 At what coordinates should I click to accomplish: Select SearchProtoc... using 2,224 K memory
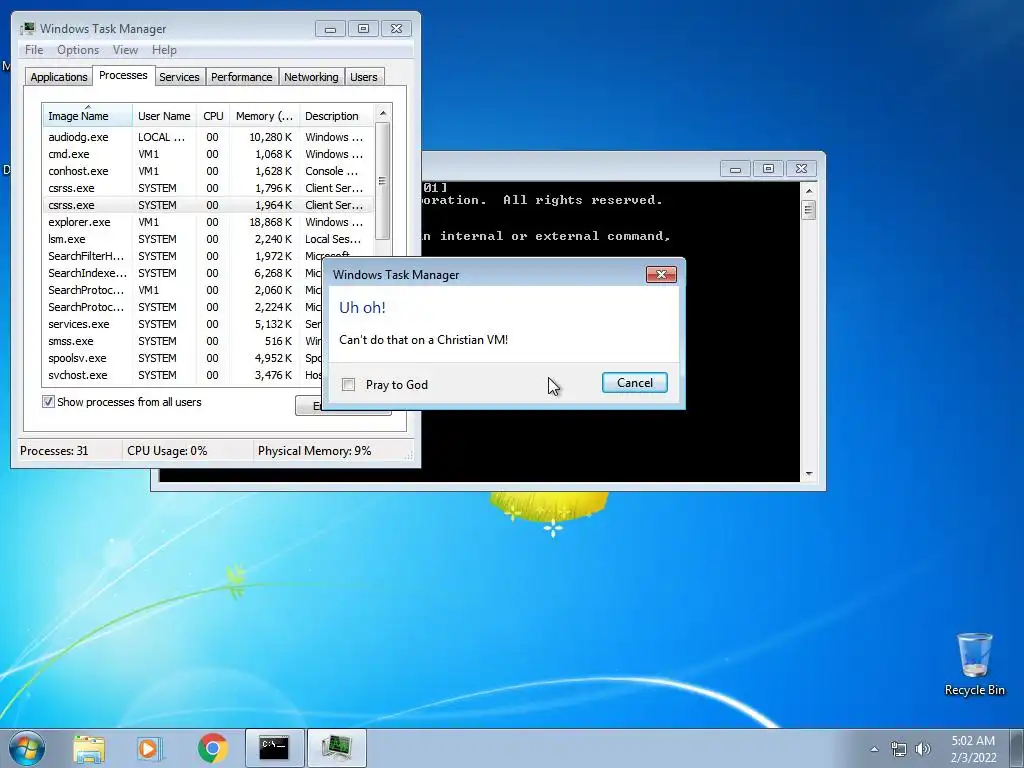point(183,307)
